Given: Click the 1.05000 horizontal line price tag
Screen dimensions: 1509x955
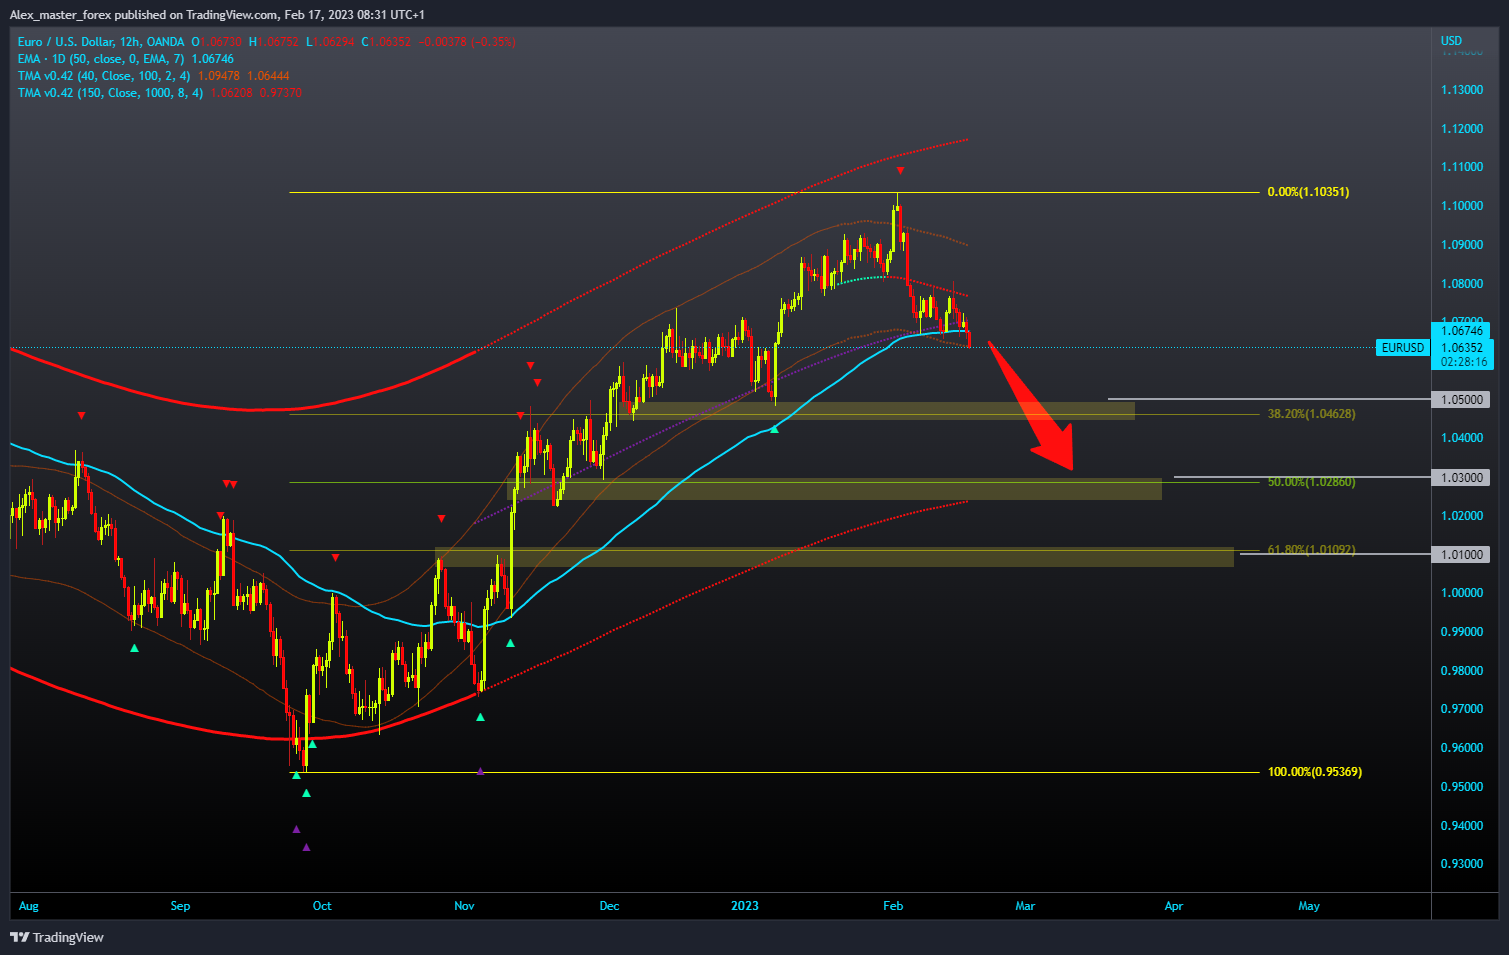Looking at the screenshot, I should point(1461,399).
